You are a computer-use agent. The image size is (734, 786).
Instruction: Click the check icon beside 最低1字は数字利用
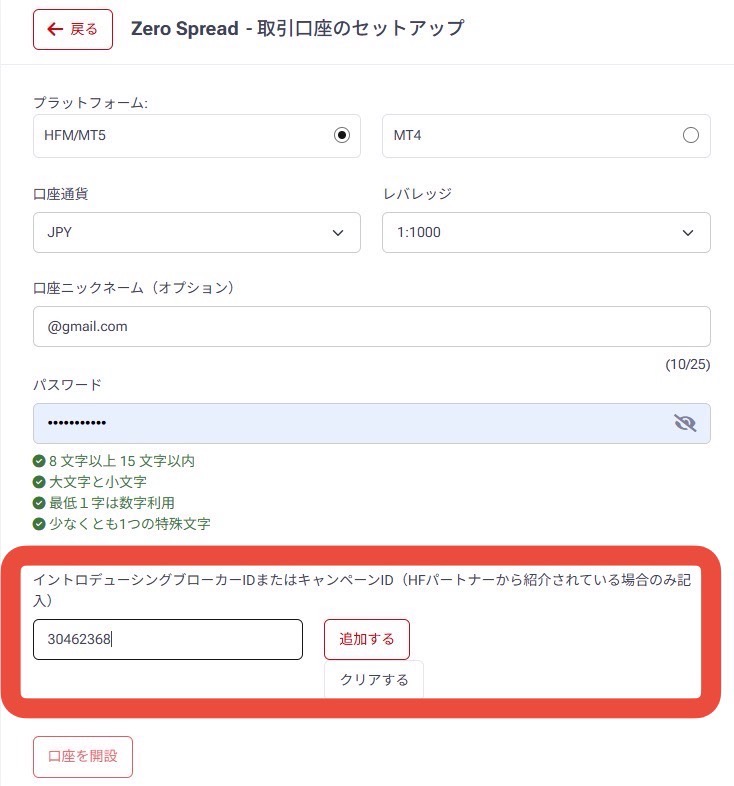39,503
